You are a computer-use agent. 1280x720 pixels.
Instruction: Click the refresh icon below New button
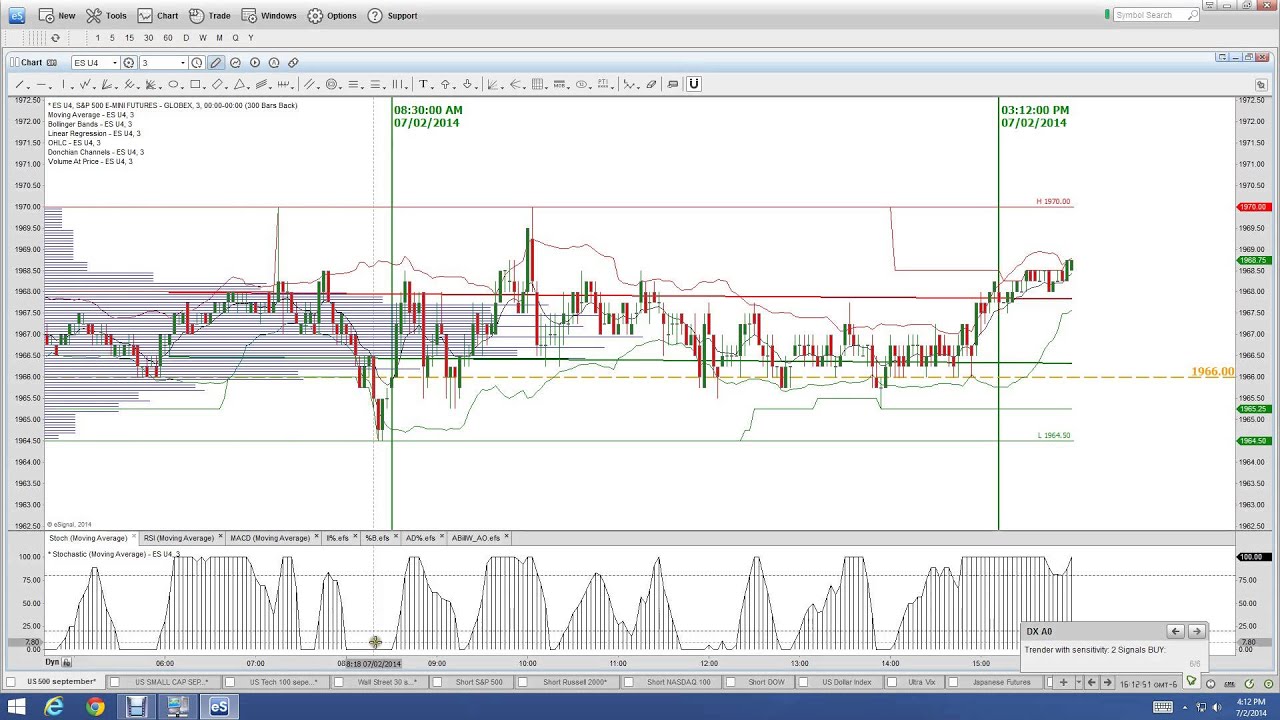pos(55,38)
